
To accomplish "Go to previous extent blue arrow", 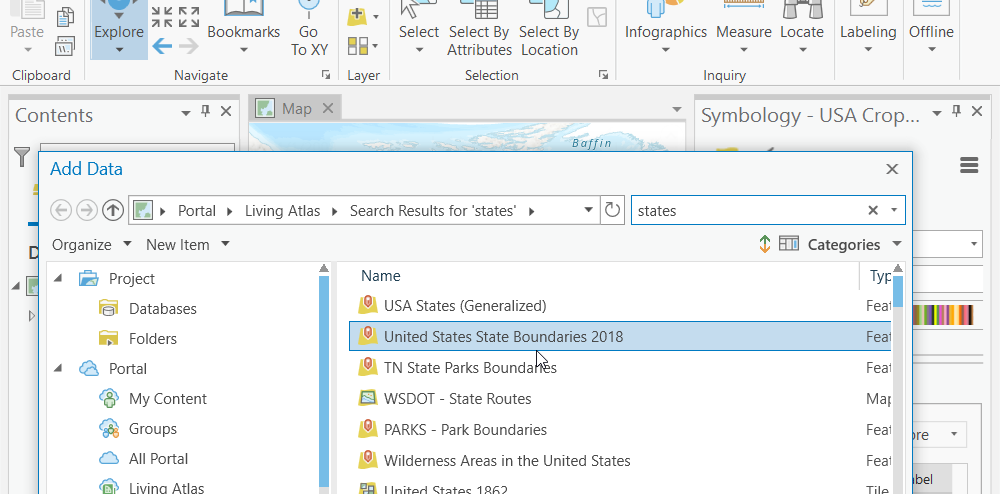I will point(162,46).
